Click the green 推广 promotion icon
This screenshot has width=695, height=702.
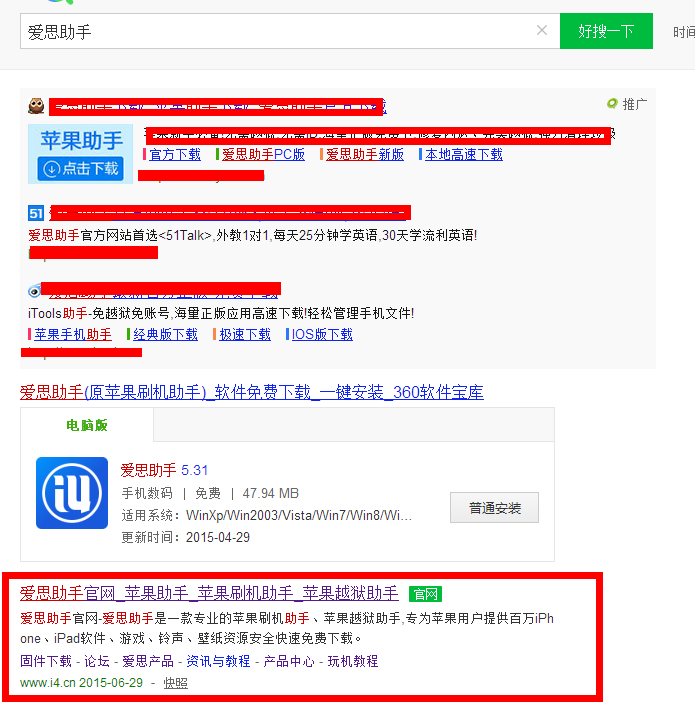pos(612,104)
